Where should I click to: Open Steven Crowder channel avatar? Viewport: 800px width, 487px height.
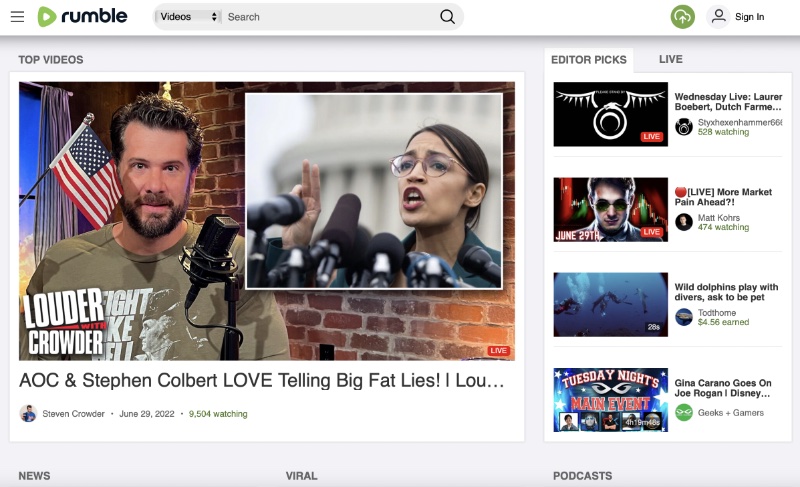(x=28, y=413)
